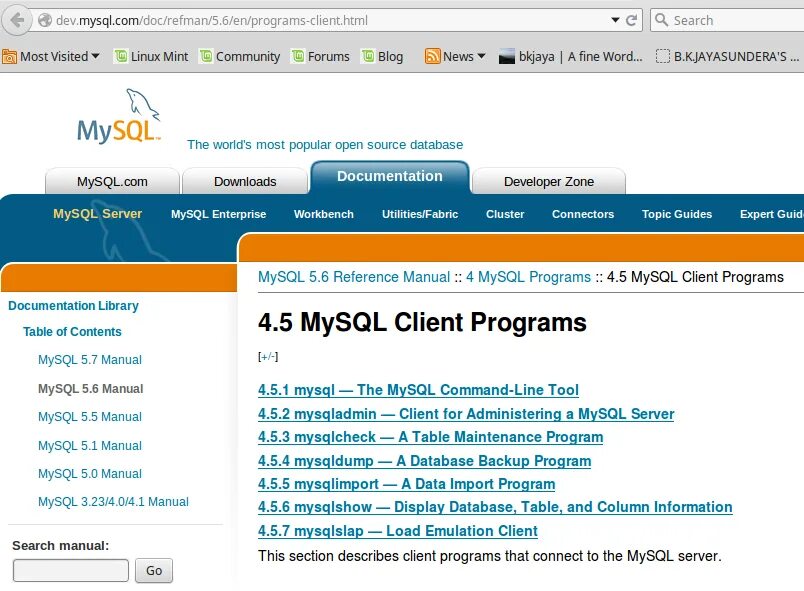
Task: Open Utilities/Fabric in navigation bar
Action: 420,214
